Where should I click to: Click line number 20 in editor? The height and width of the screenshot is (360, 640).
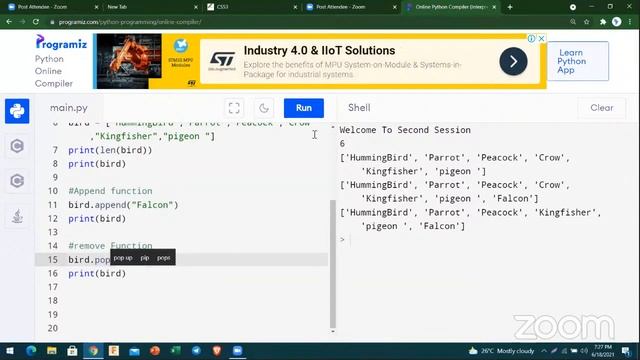coord(53,328)
